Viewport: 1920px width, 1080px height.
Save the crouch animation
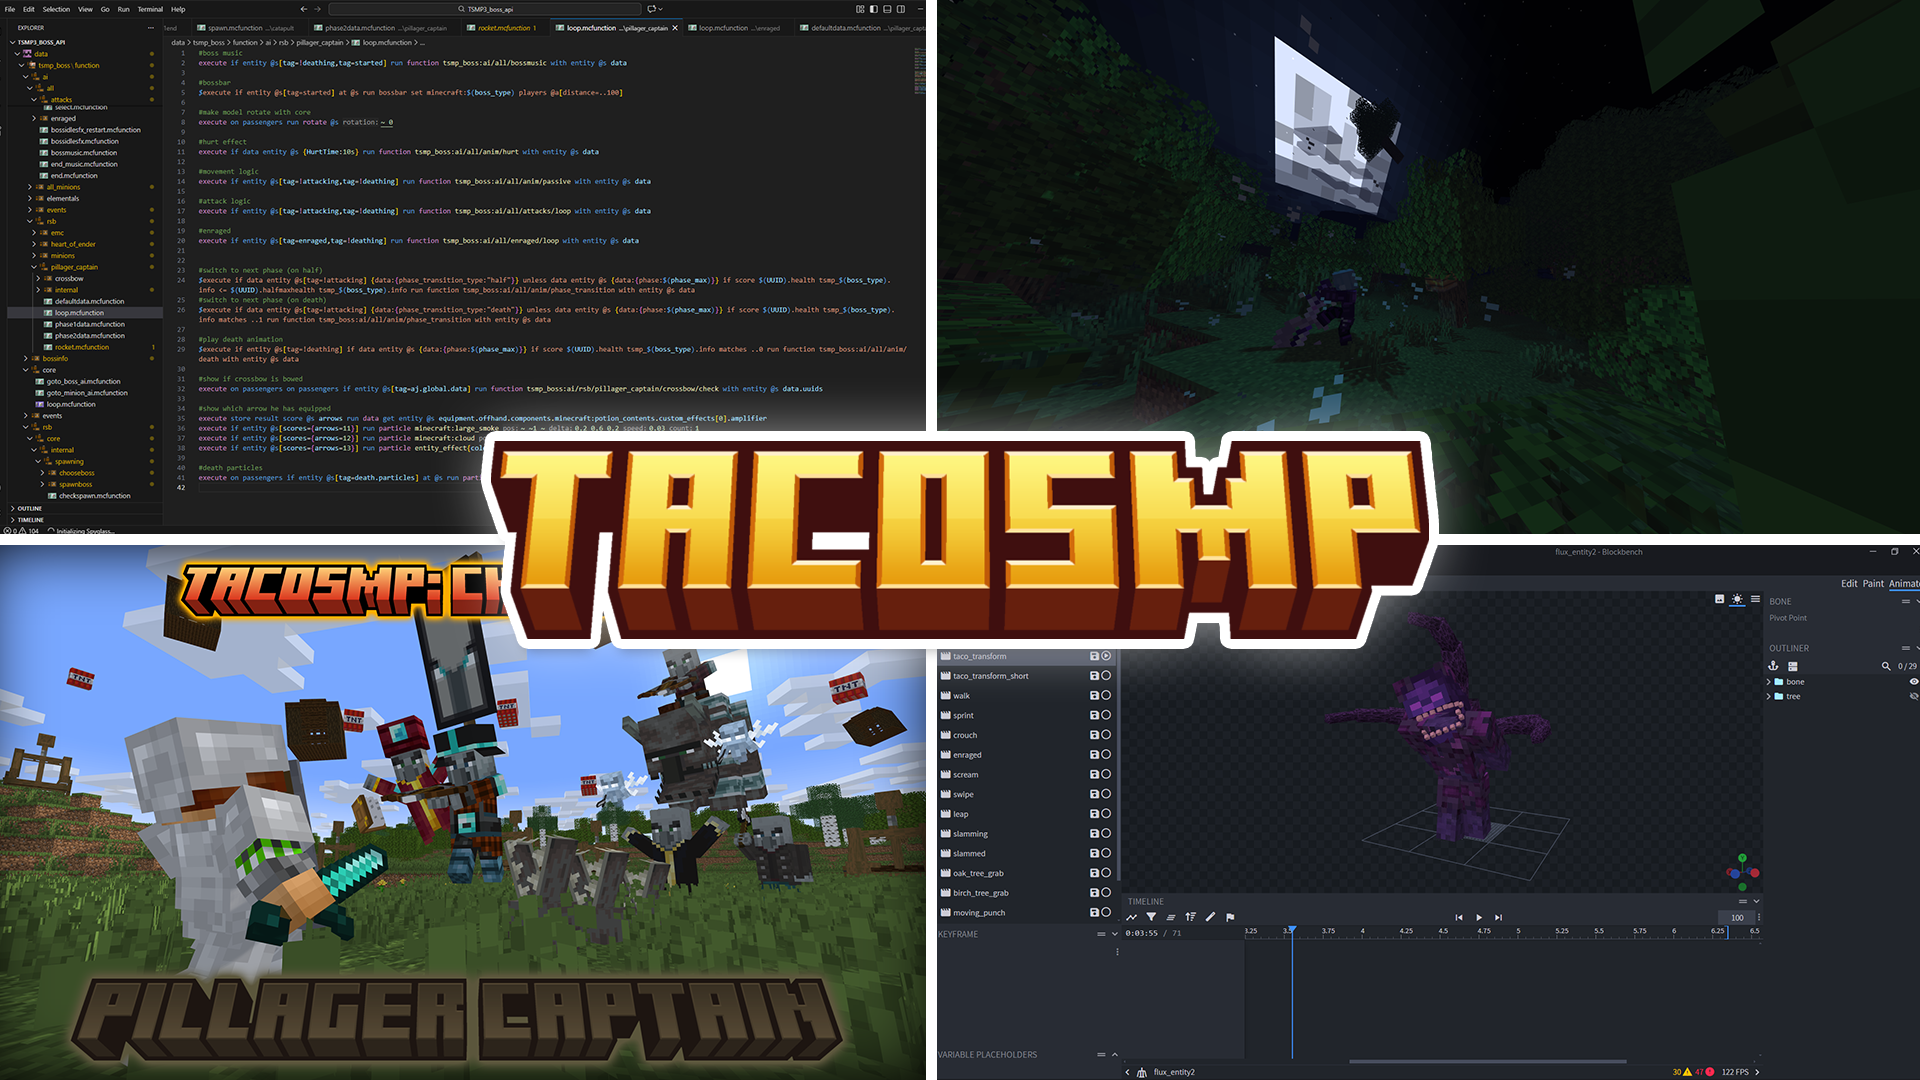1094,735
